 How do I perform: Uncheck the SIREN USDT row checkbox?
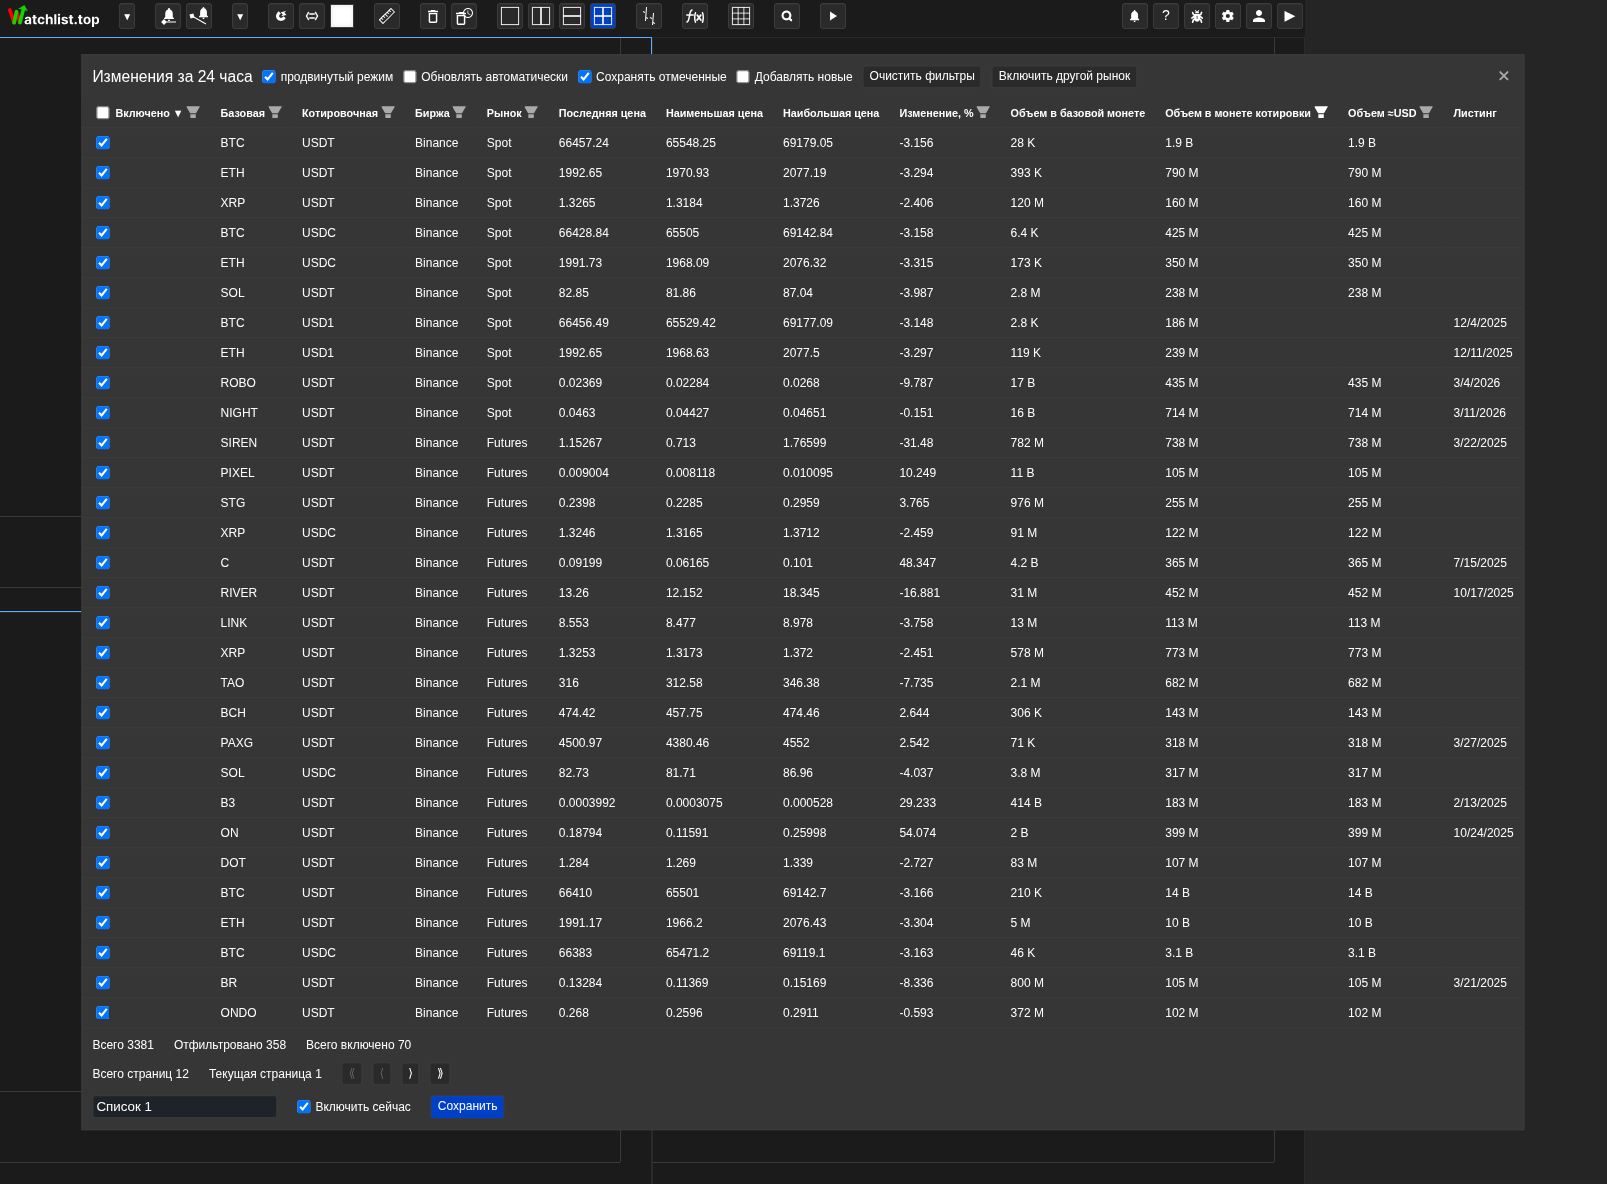tap(103, 443)
